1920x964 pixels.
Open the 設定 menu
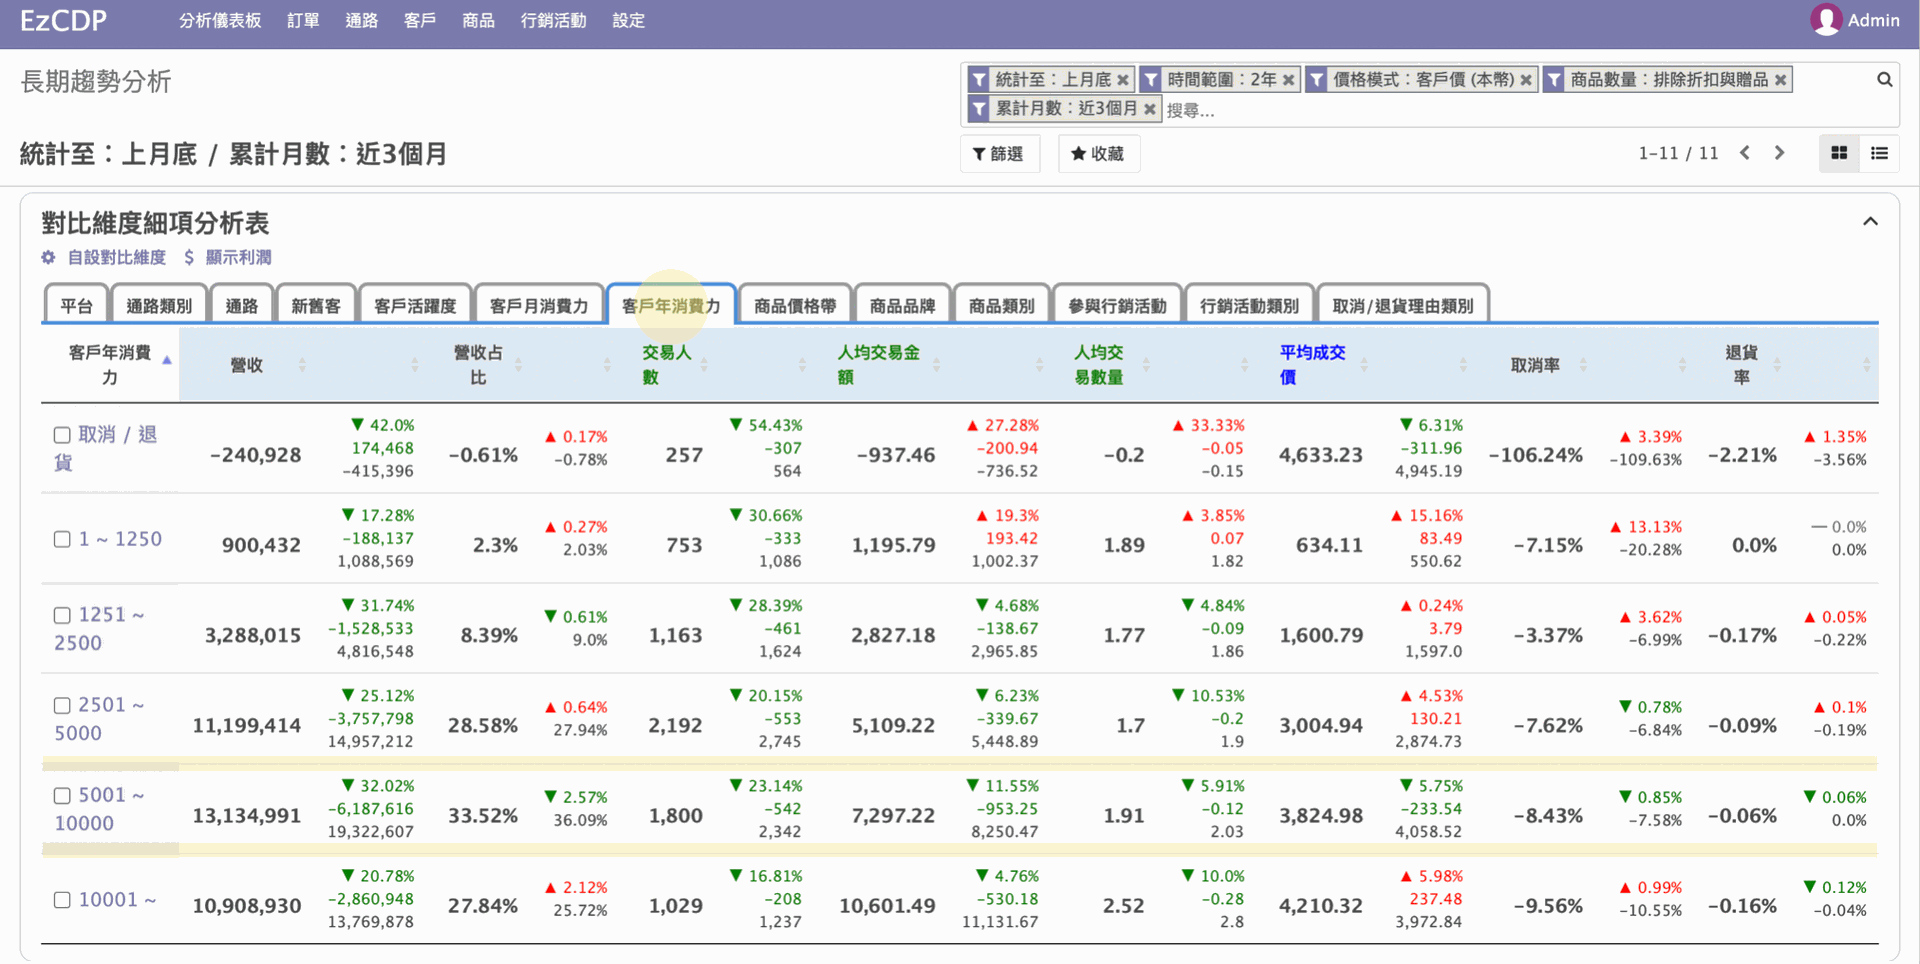pos(628,20)
